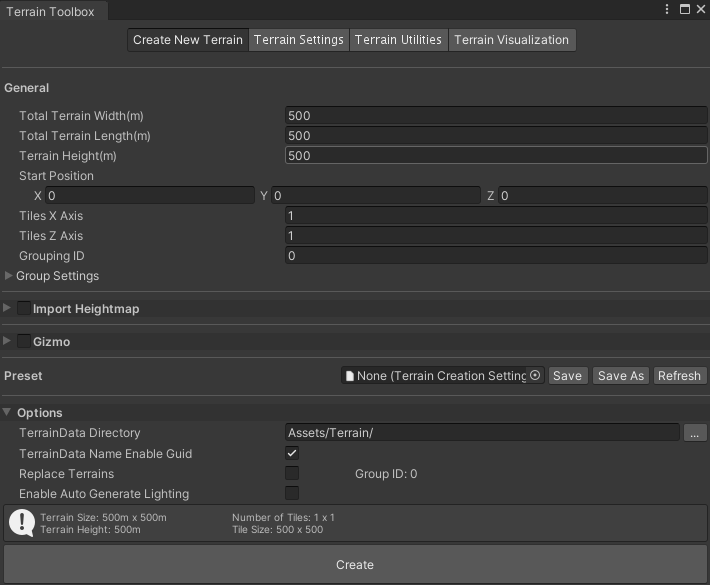
Task: Enable the Import Heightmap checkbox
Action: (x=24, y=309)
